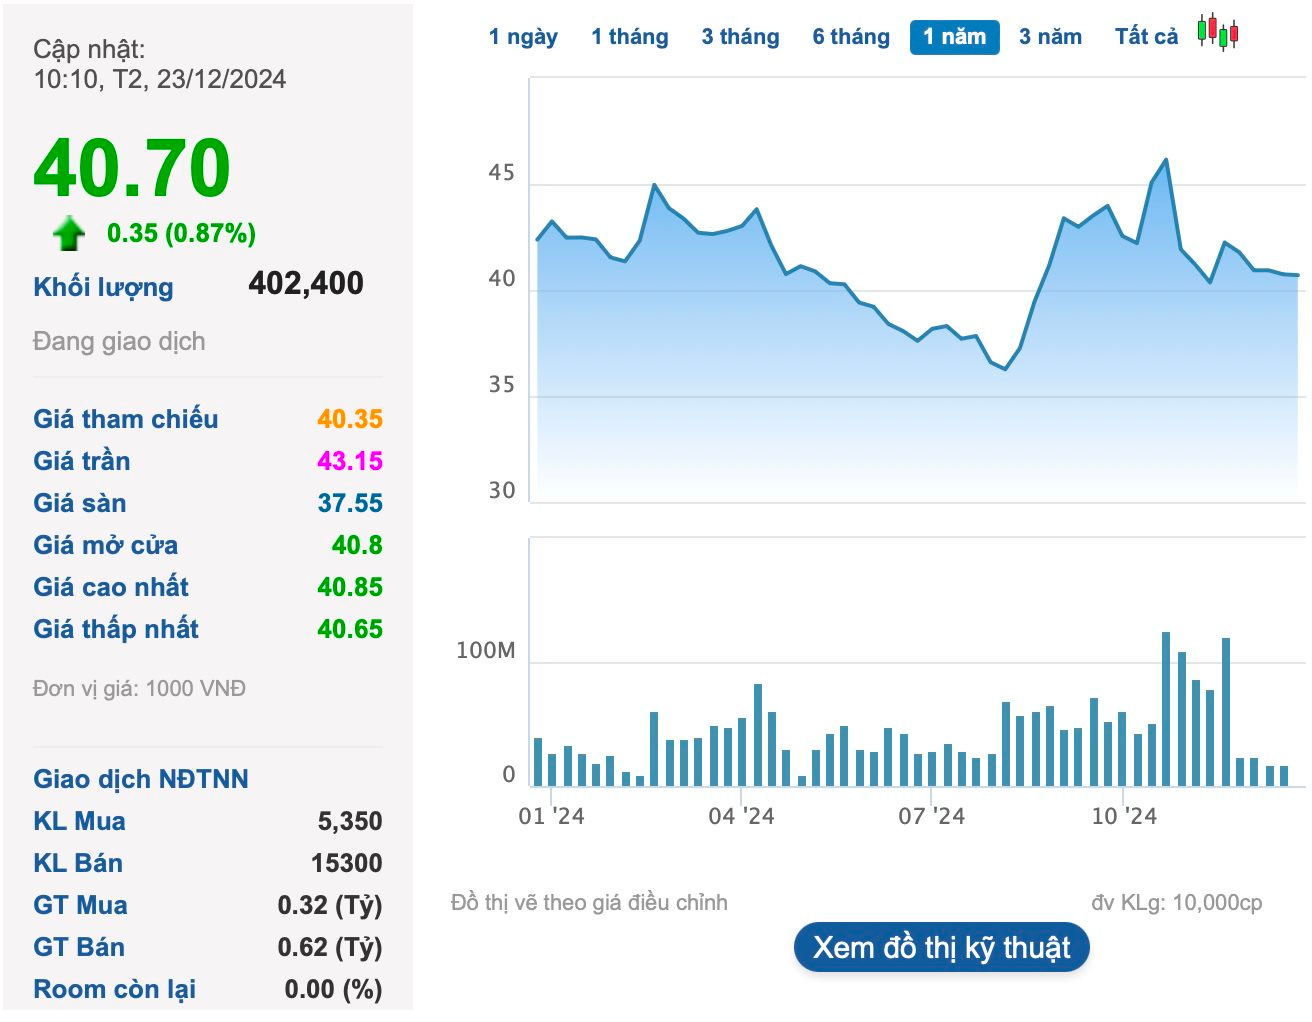Viewport: 1312px width, 1022px height.
Task: Click the Giao dịch NĐTNN heading
Action: click(x=141, y=779)
